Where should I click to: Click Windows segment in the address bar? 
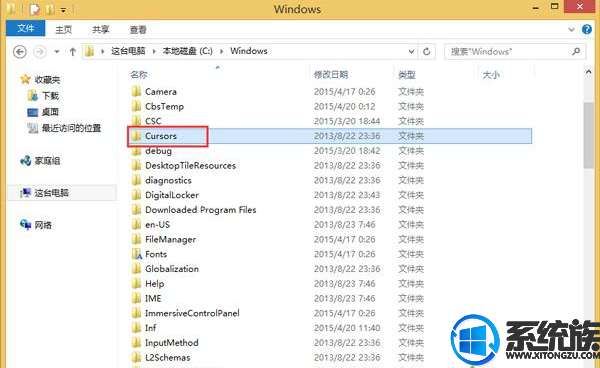point(249,51)
